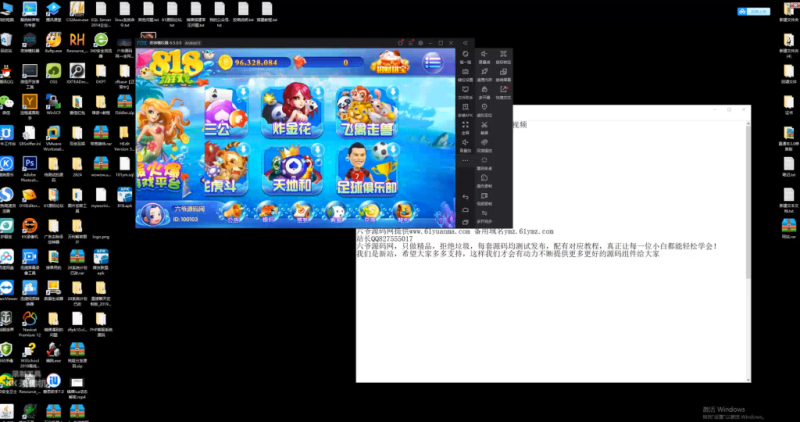The image size is (800, 422).
Task: Click the Android back arrow in emulator sidebar
Action: pyautogui.click(x=465, y=196)
